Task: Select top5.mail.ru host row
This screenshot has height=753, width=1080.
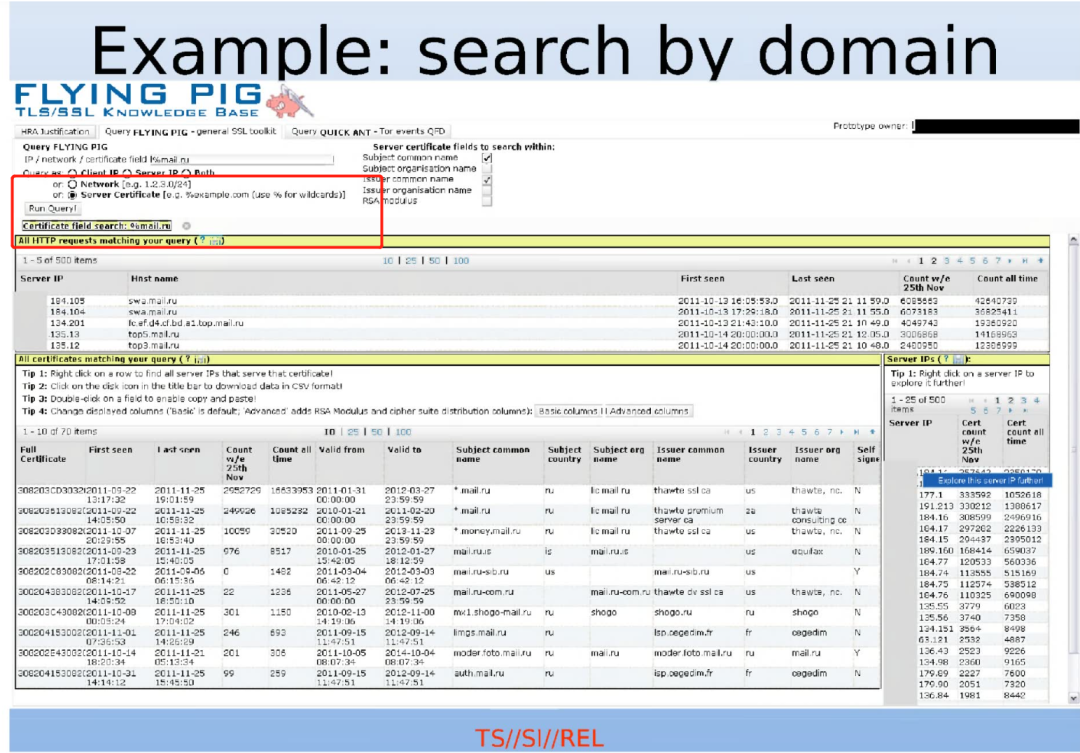Action: 532,334
